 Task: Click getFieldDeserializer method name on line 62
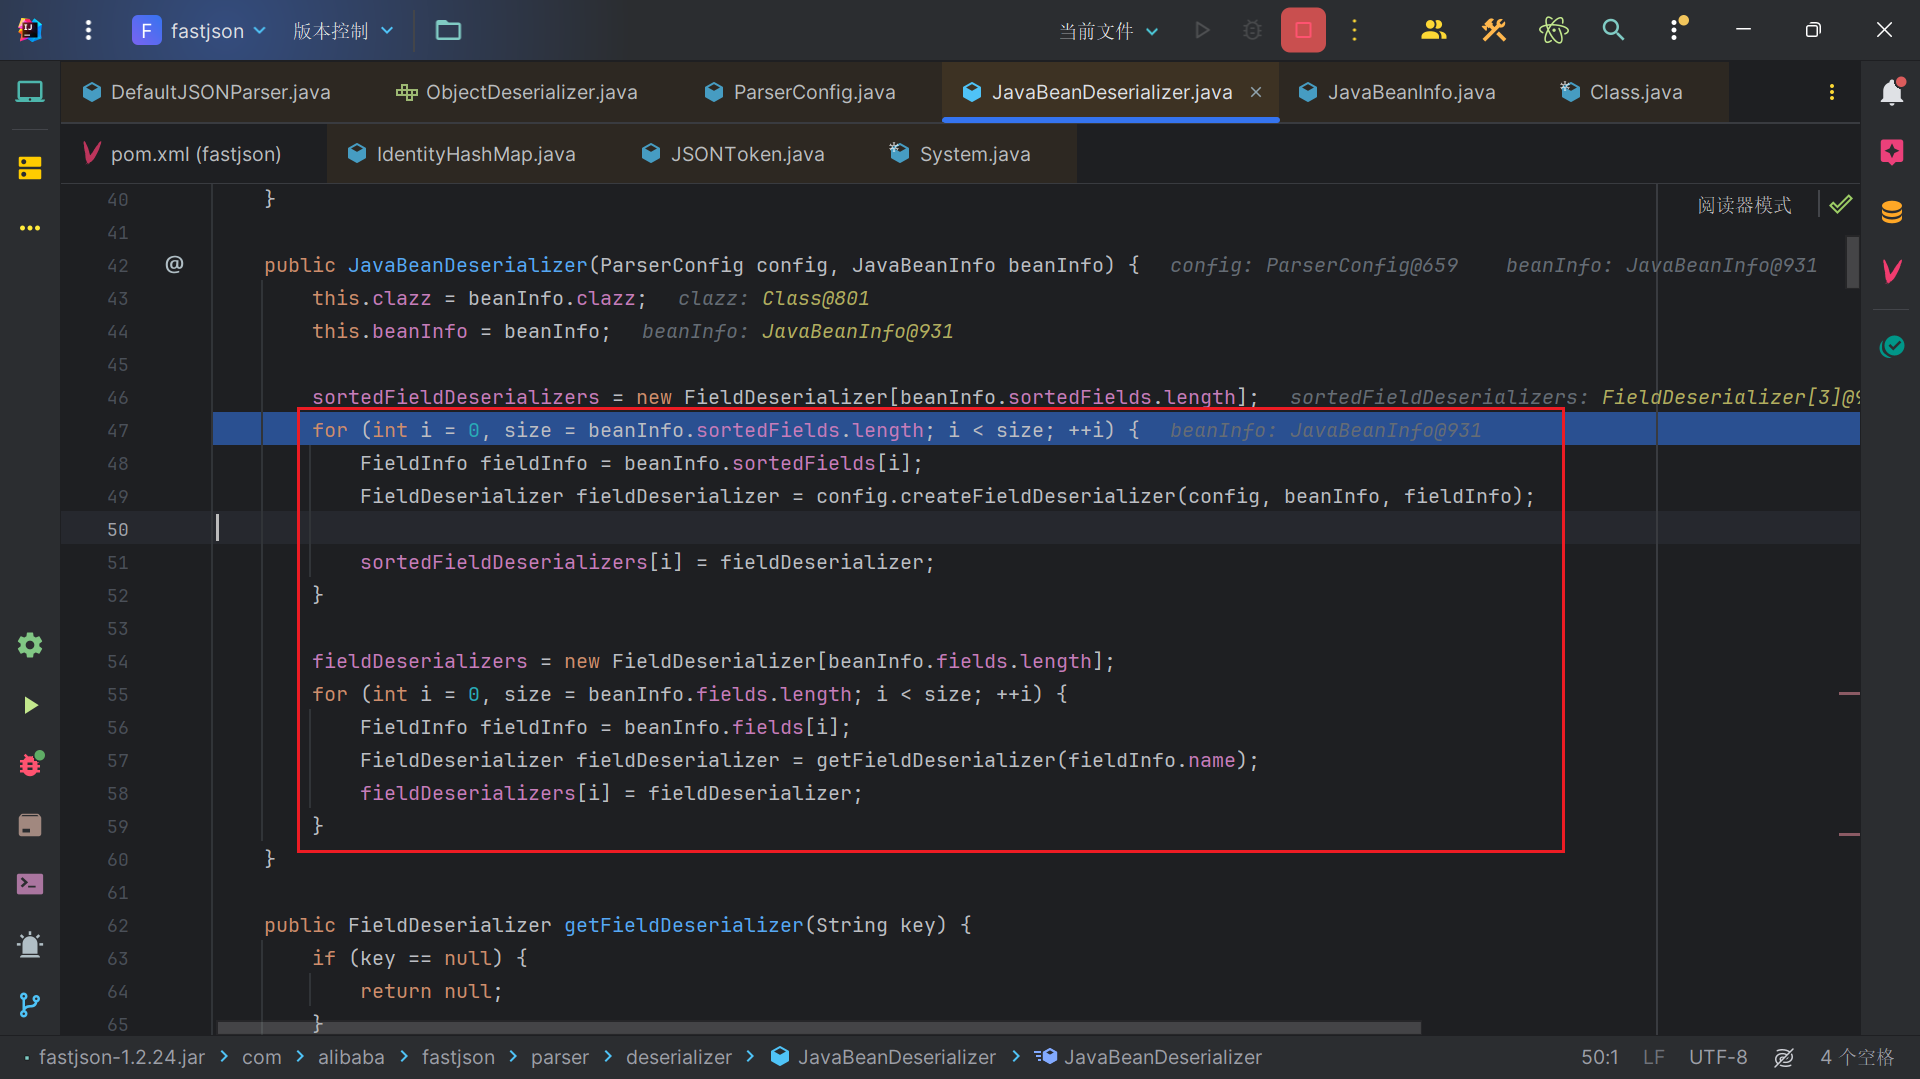point(683,925)
